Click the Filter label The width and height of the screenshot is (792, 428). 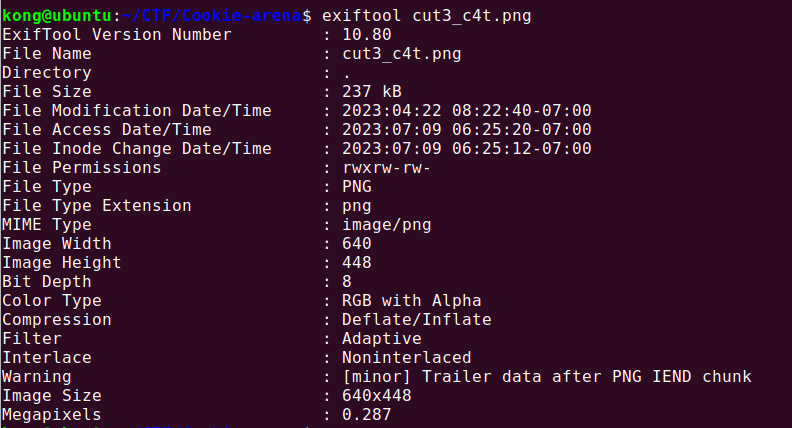tap(32, 339)
